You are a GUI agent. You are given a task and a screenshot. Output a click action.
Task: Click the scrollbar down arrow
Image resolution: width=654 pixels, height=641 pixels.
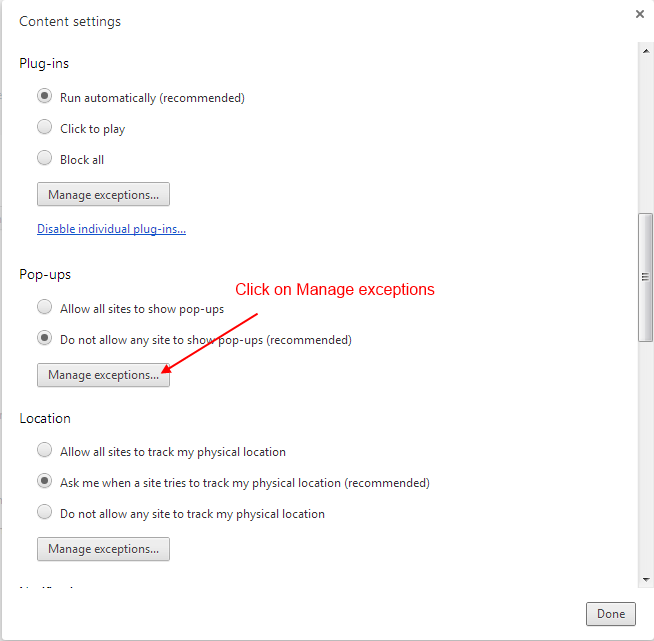coord(646,579)
